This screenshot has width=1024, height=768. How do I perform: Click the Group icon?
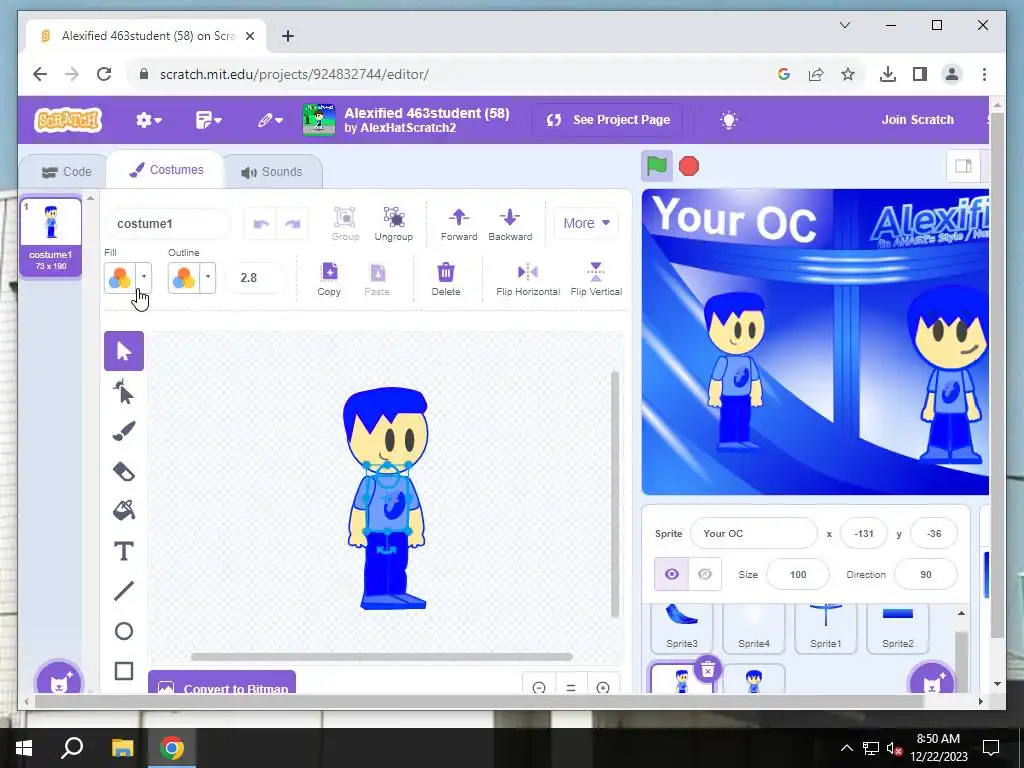click(x=345, y=223)
